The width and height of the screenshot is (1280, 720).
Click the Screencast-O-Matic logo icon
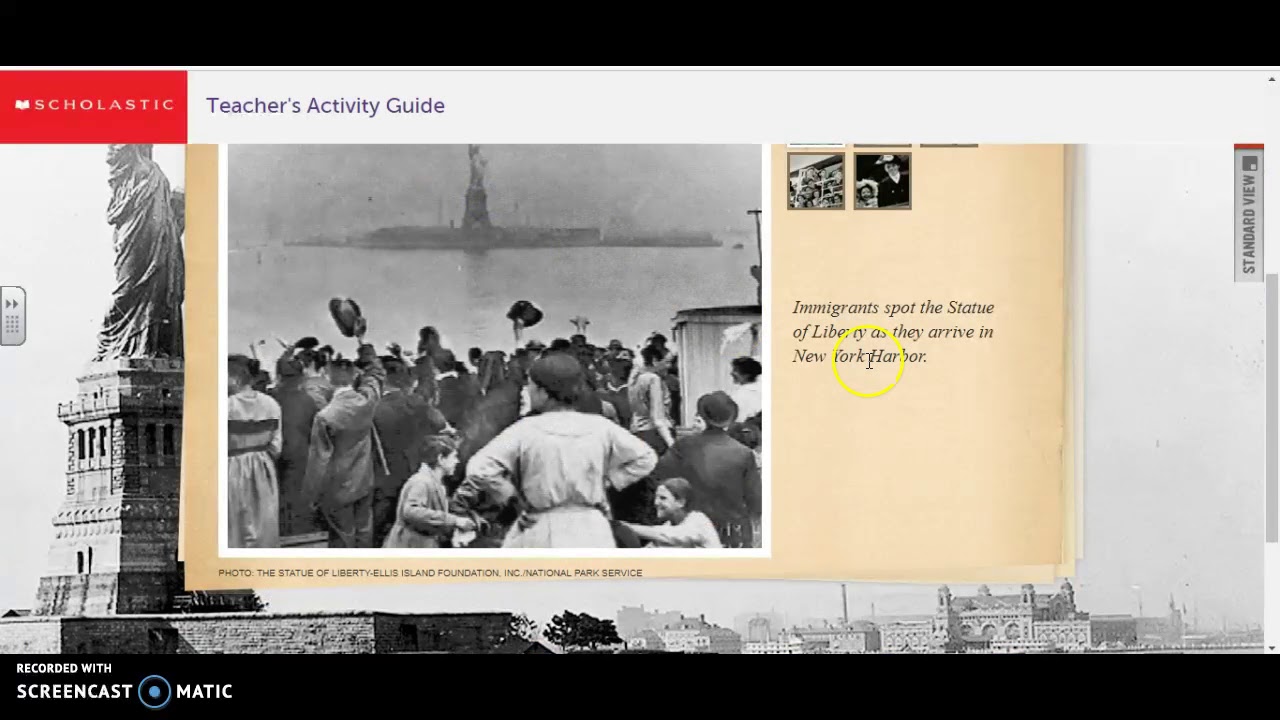pyautogui.click(x=154, y=692)
